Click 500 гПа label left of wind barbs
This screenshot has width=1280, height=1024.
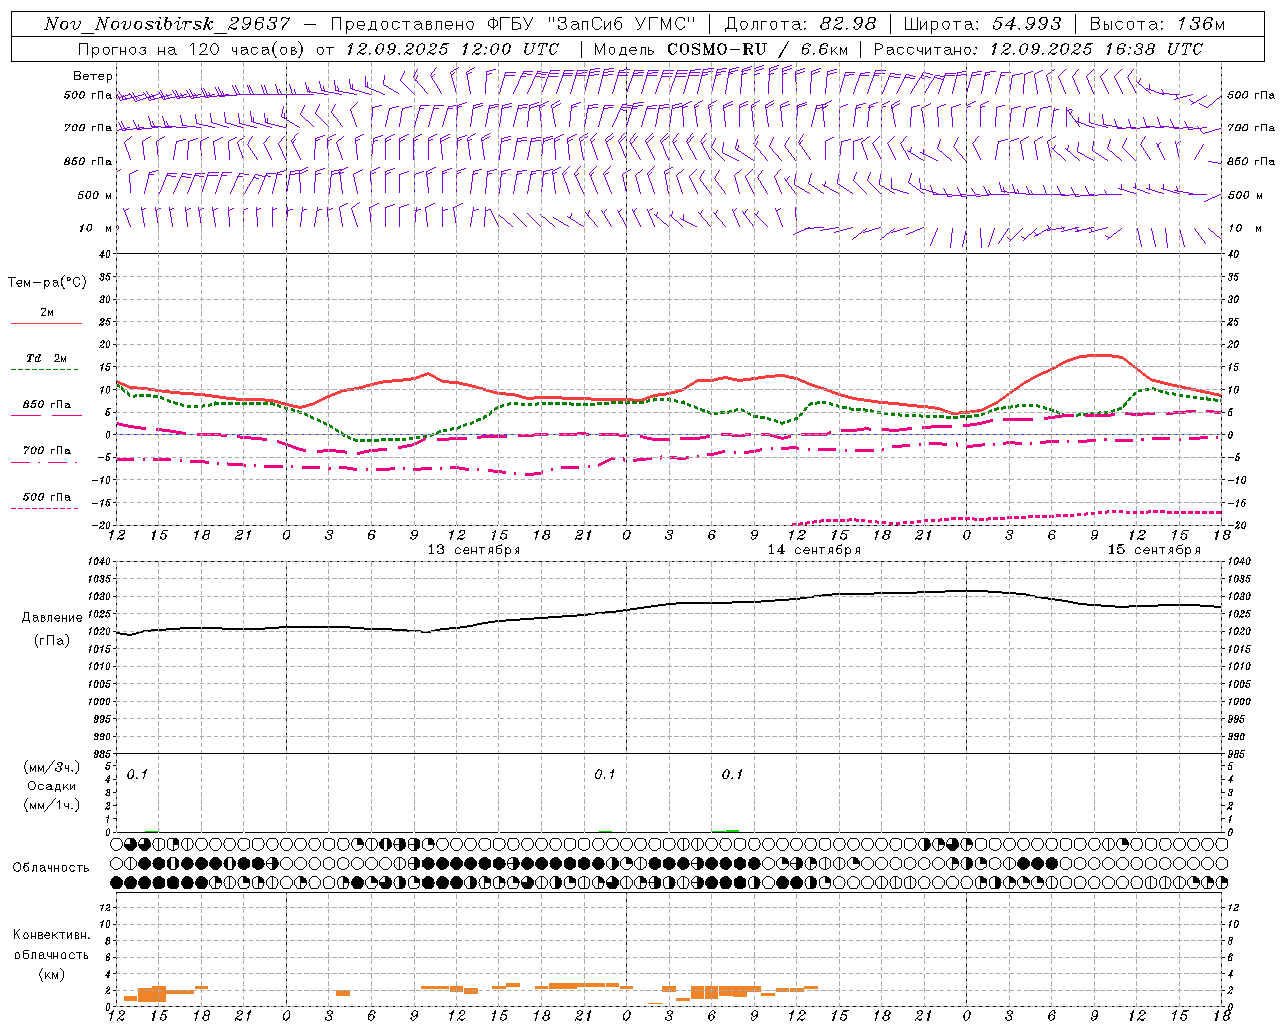[88, 95]
